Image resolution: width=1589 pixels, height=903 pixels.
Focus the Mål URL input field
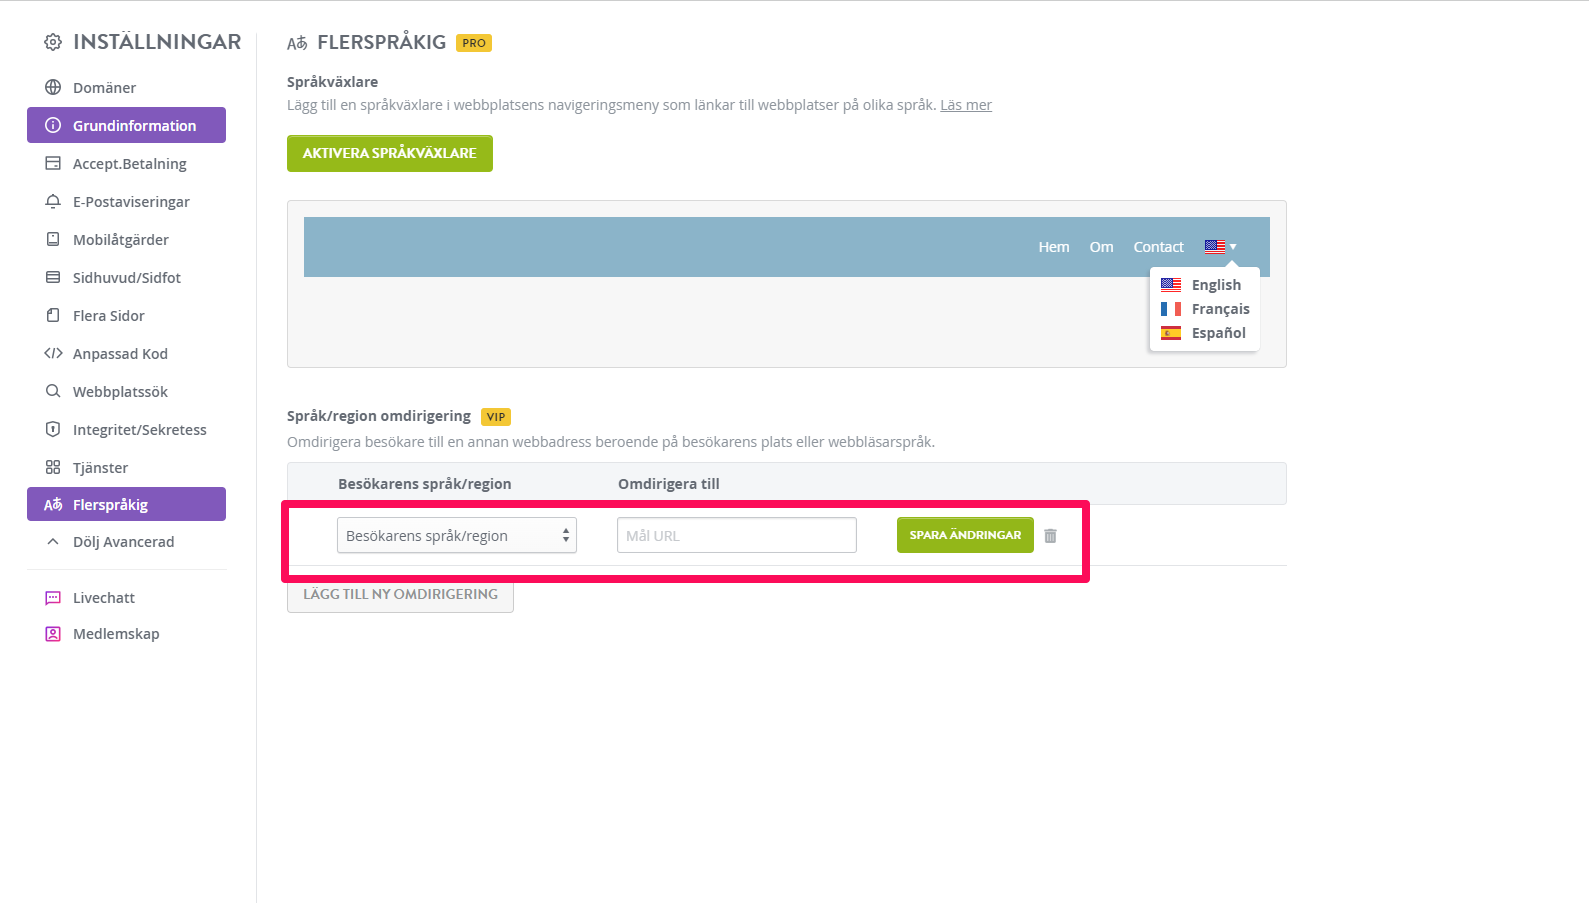click(737, 535)
